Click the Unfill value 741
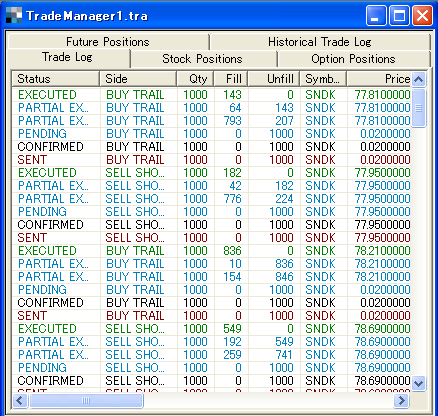Image resolution: width=438 pixels, height=416 pixels. [284, 355]
